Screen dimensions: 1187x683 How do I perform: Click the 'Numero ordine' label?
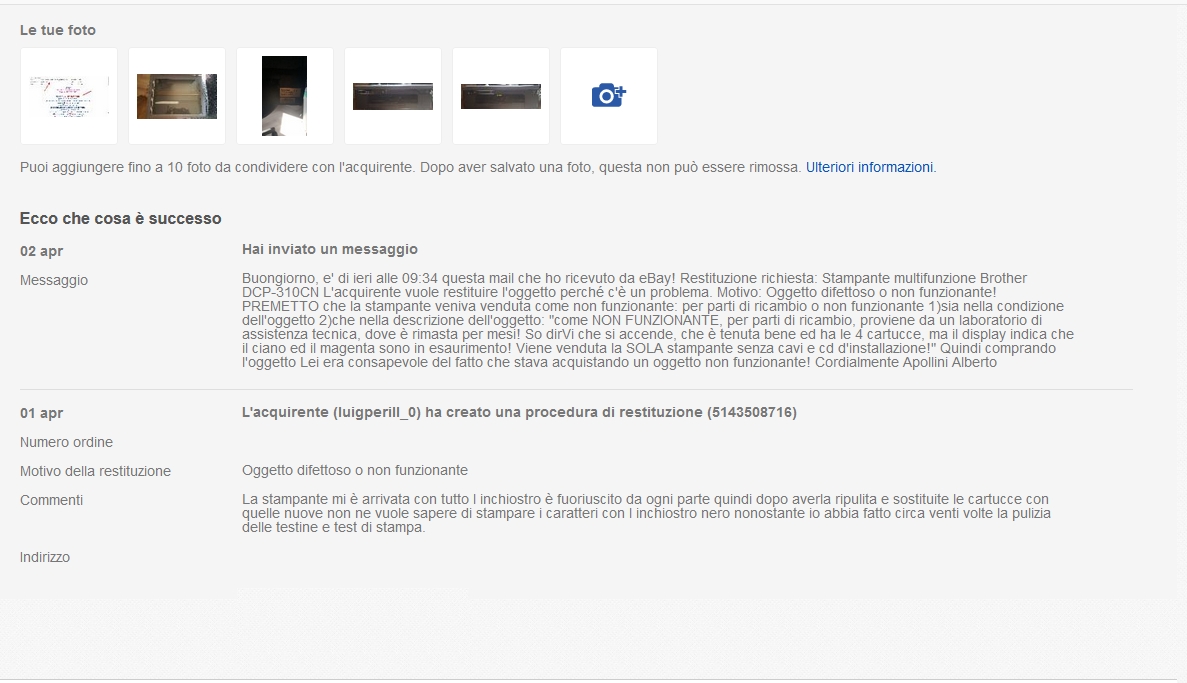(x=66, y=442)
